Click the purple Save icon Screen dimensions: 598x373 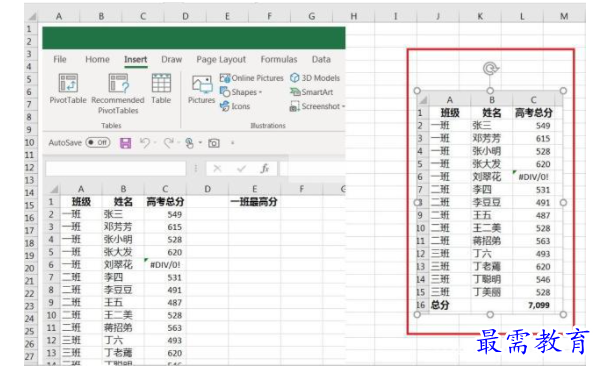tap(125, 143)
